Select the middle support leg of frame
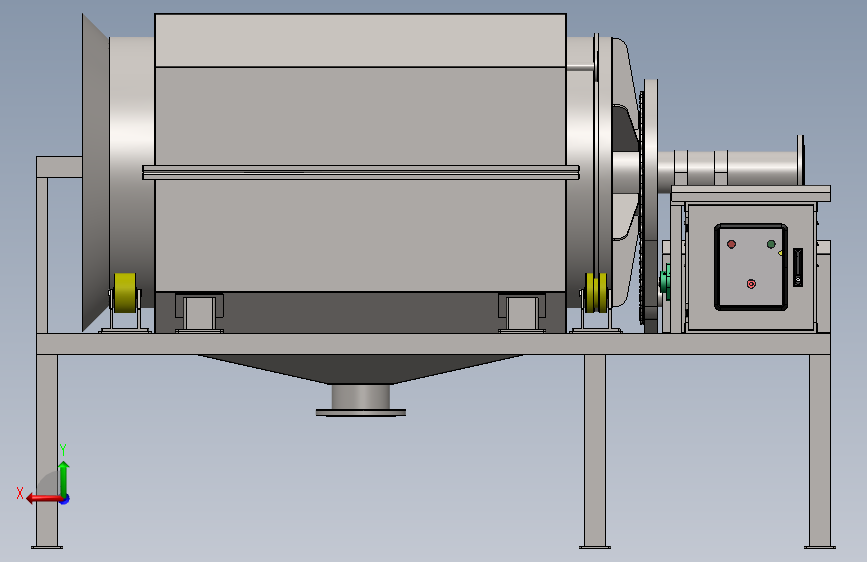The width and height of the screenshot is (867, 562). tap(595, 451)
